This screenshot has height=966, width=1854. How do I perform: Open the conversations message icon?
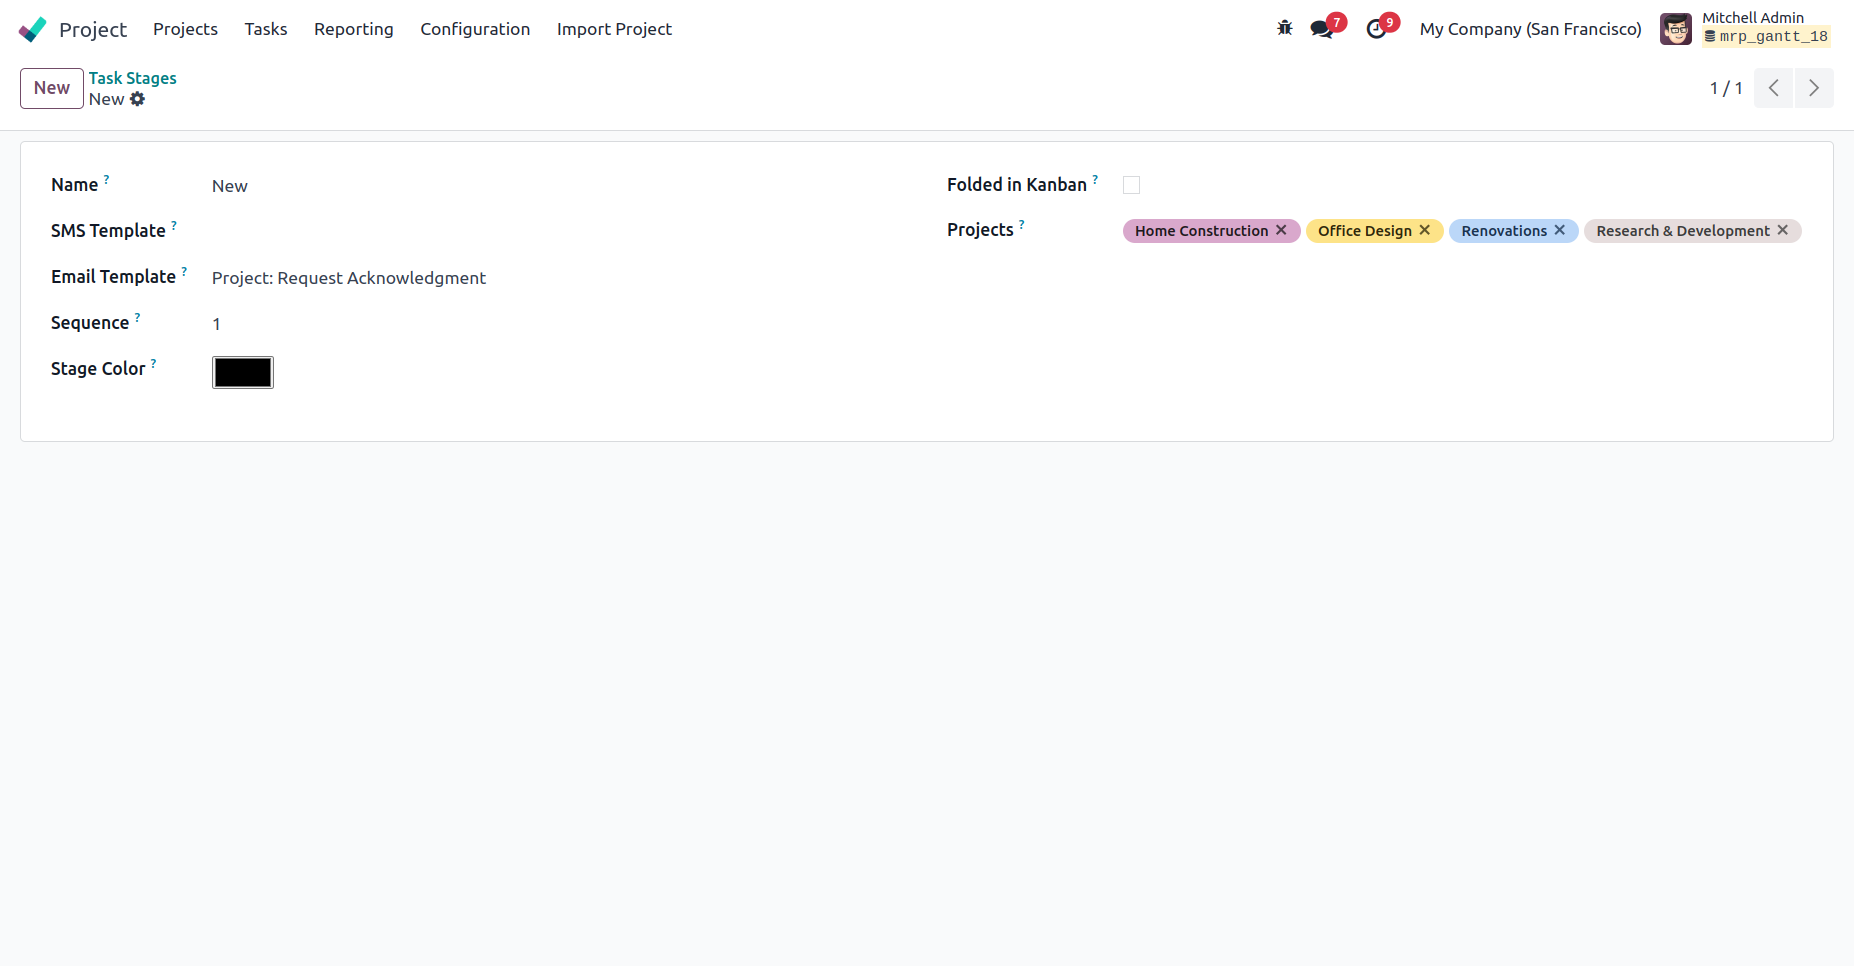pyautogui.click(x=1322, y=29)
